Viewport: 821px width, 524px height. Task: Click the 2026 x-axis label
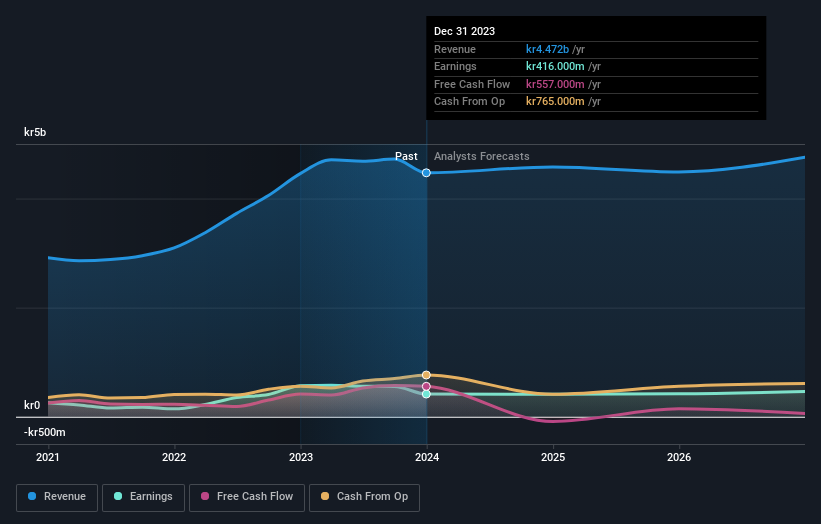click(x=679, y=457)
